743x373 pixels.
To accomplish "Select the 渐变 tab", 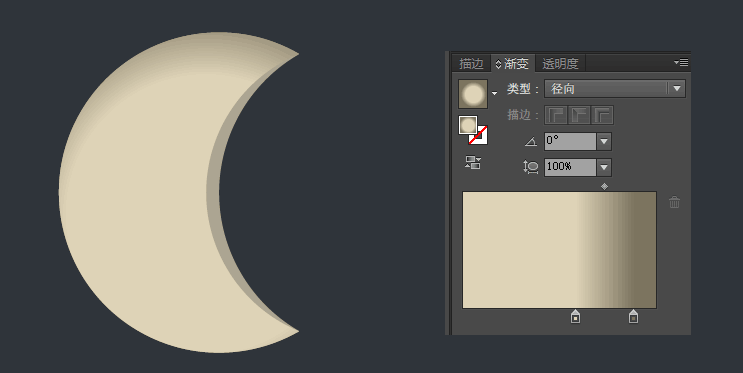I will (x=513, y=64).
